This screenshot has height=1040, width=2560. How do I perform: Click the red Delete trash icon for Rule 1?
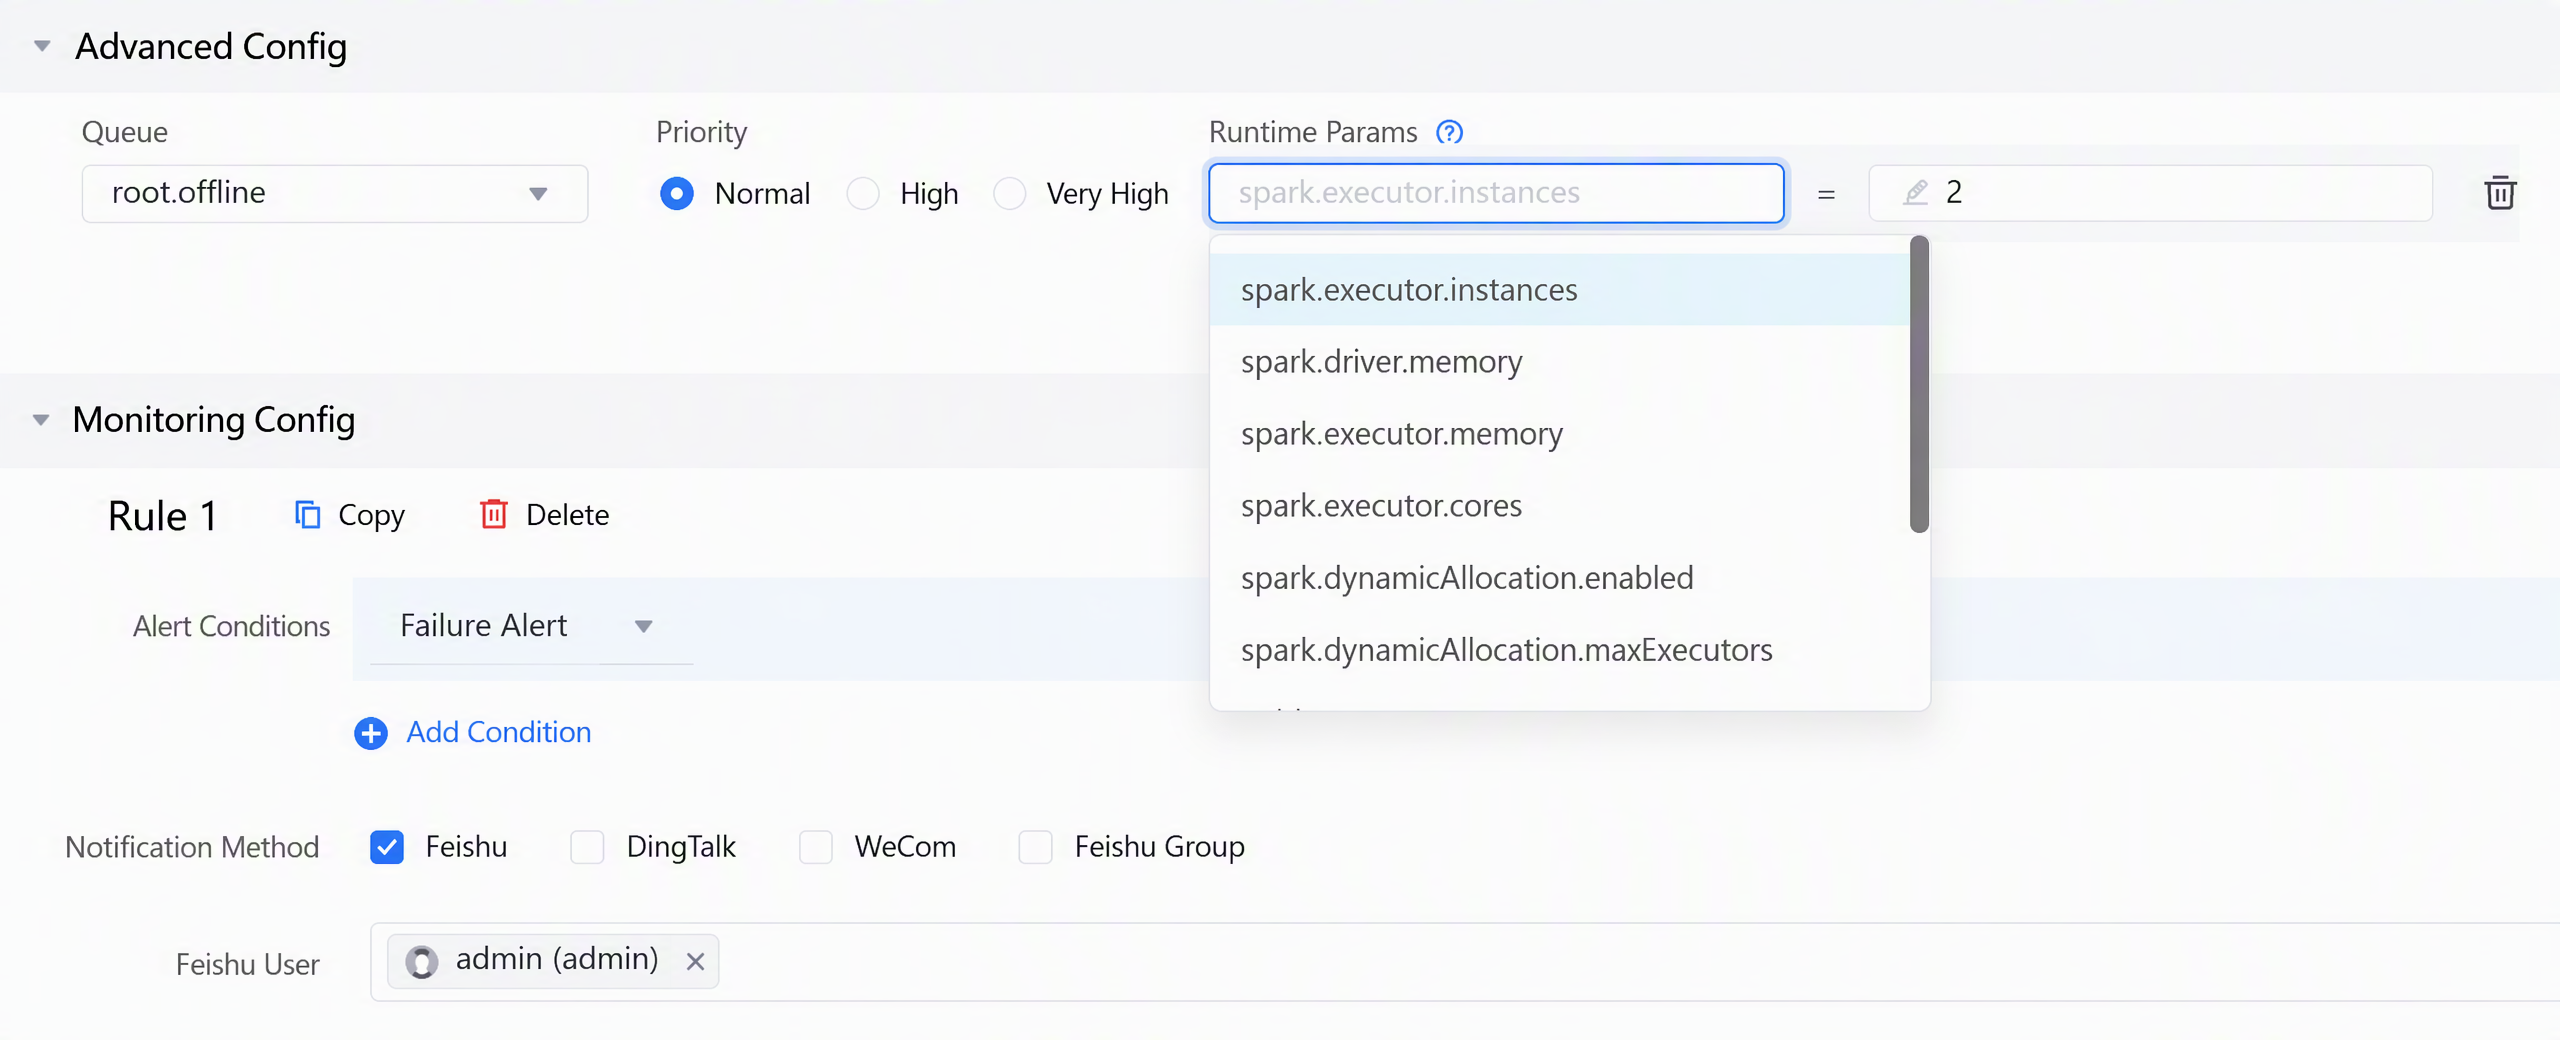[494, 514]
